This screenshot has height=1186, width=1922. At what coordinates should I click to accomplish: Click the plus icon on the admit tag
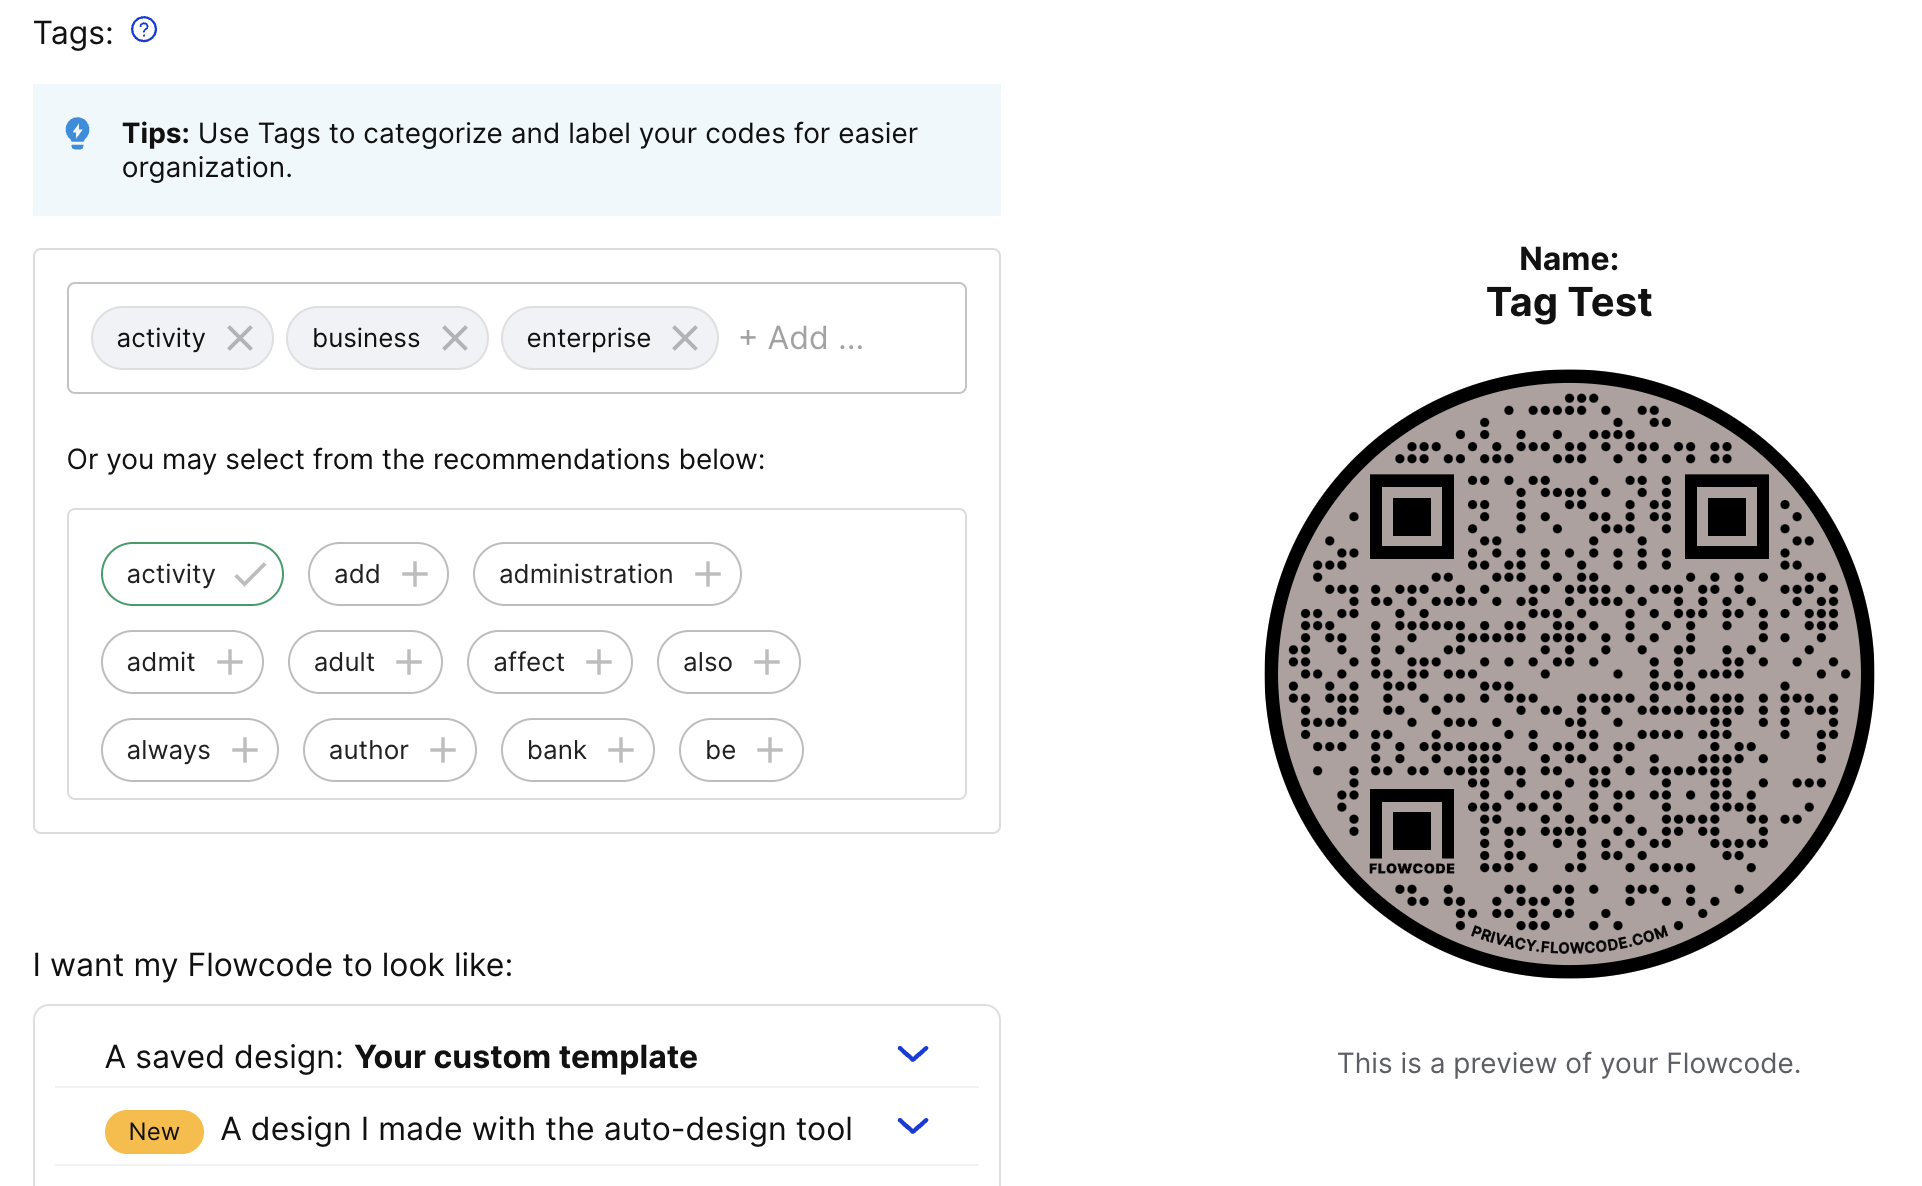pos(230,662)
